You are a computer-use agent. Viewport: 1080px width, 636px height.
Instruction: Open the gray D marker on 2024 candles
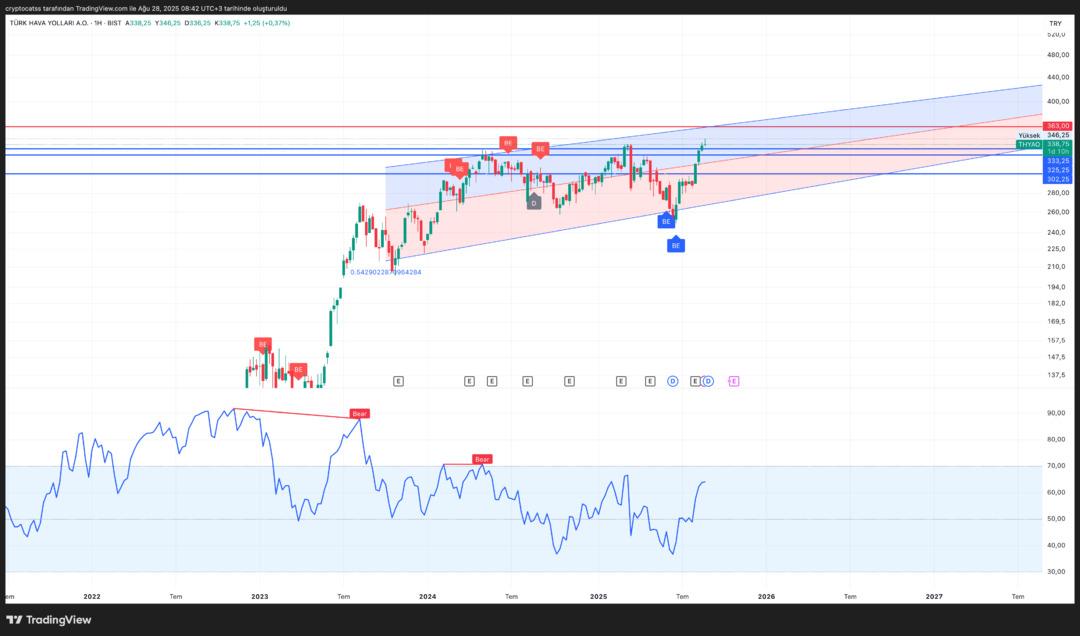[533, 203]
